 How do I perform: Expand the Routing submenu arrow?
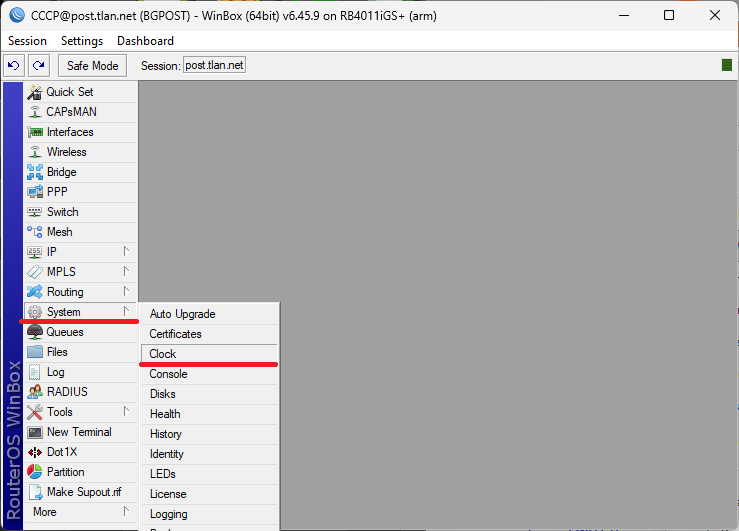(126, 291)
